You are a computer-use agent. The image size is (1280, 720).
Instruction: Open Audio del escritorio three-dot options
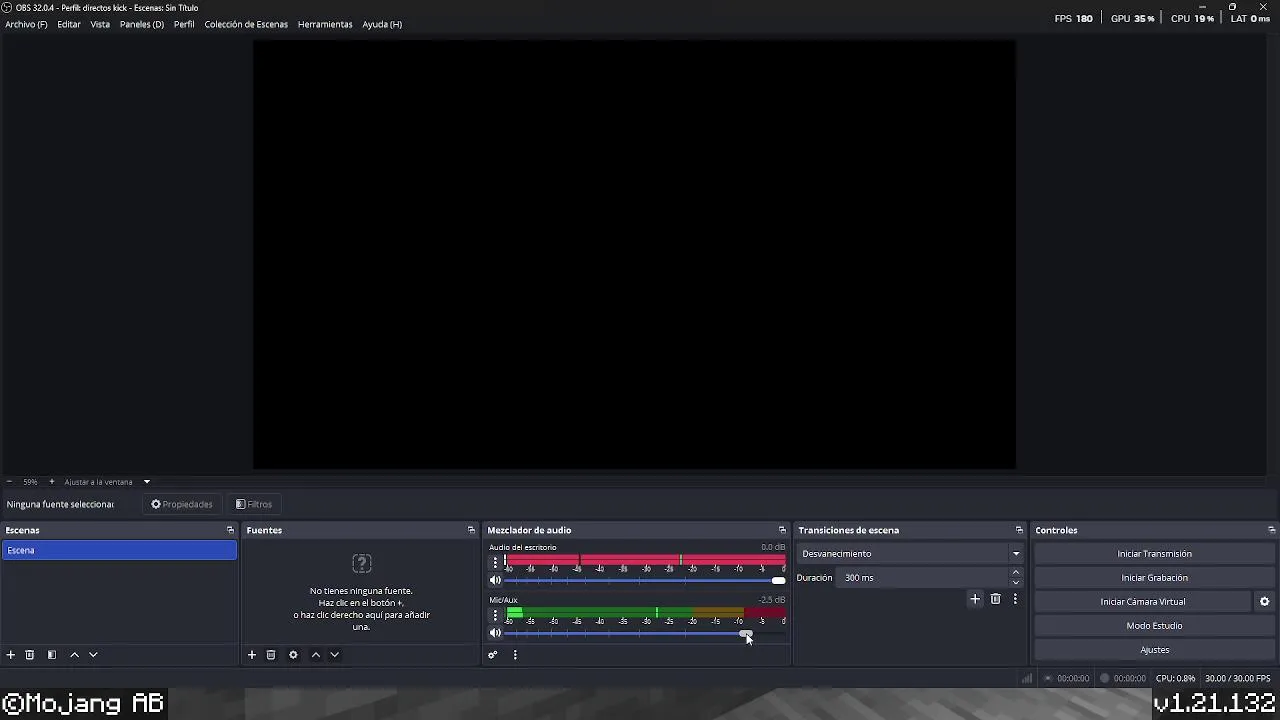495,563
